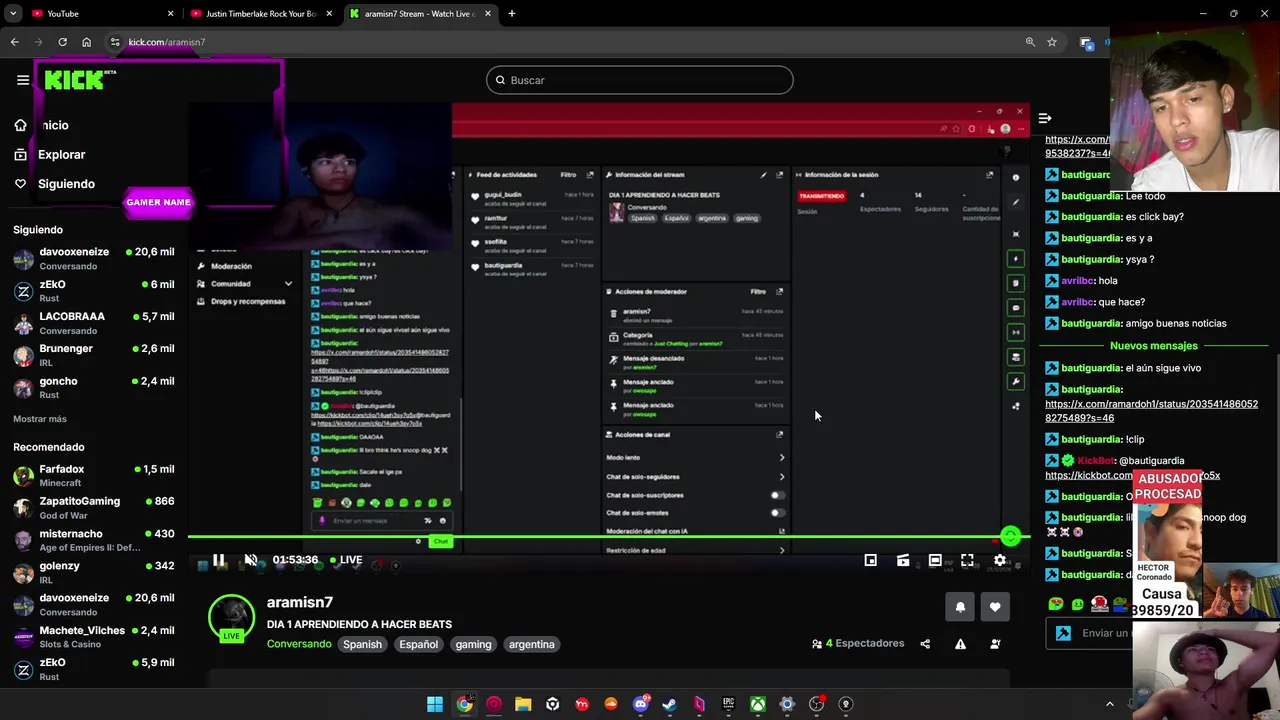Reload the page in Chrome
This screenshot has height=720, width=1280.
click(62, 42)
